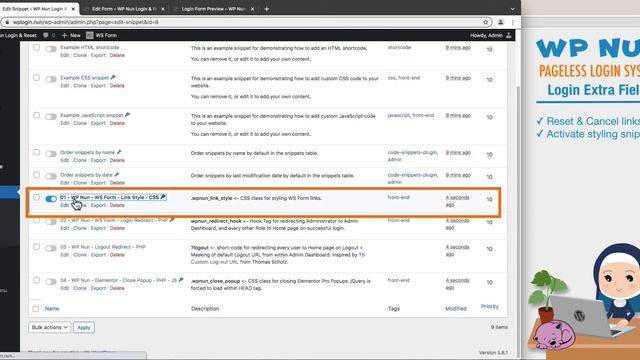Activate the Example CSS snippet toggle

[51, 79]
